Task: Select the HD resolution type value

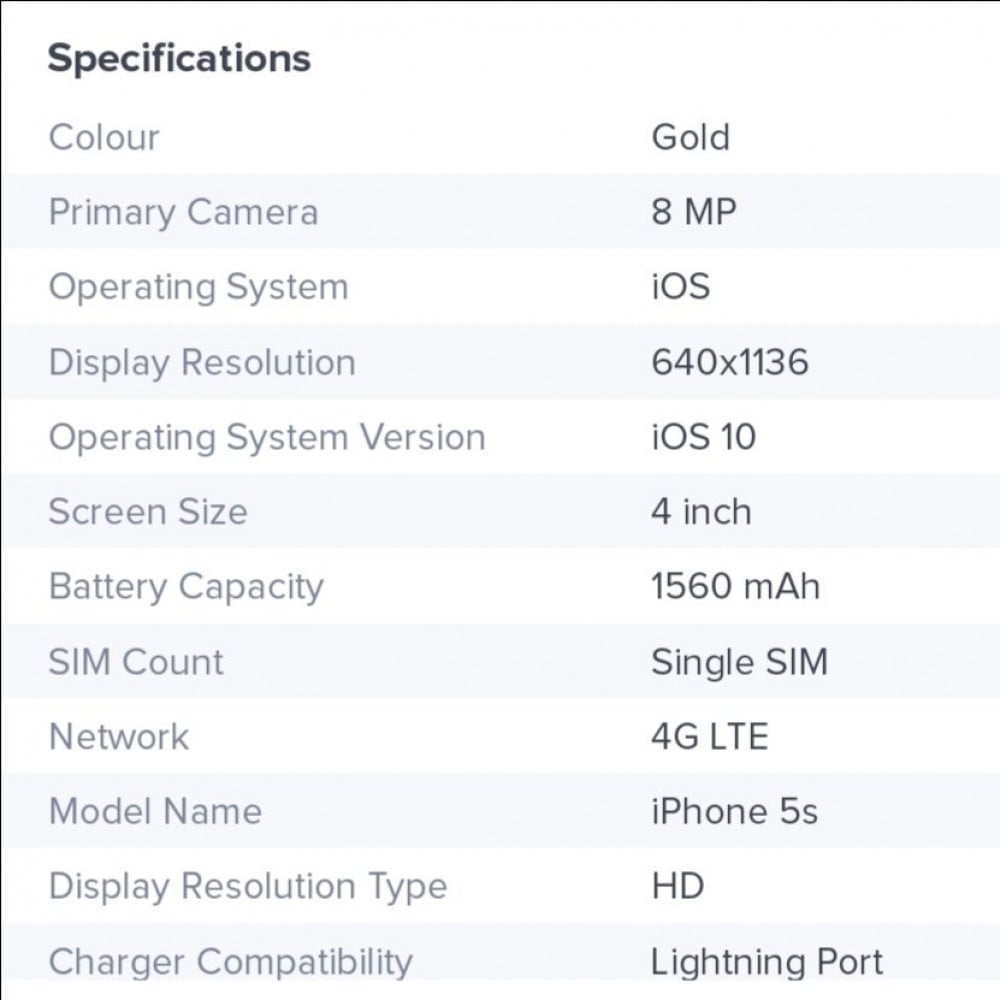Action: pyautogui.click(x=677, y=886)
